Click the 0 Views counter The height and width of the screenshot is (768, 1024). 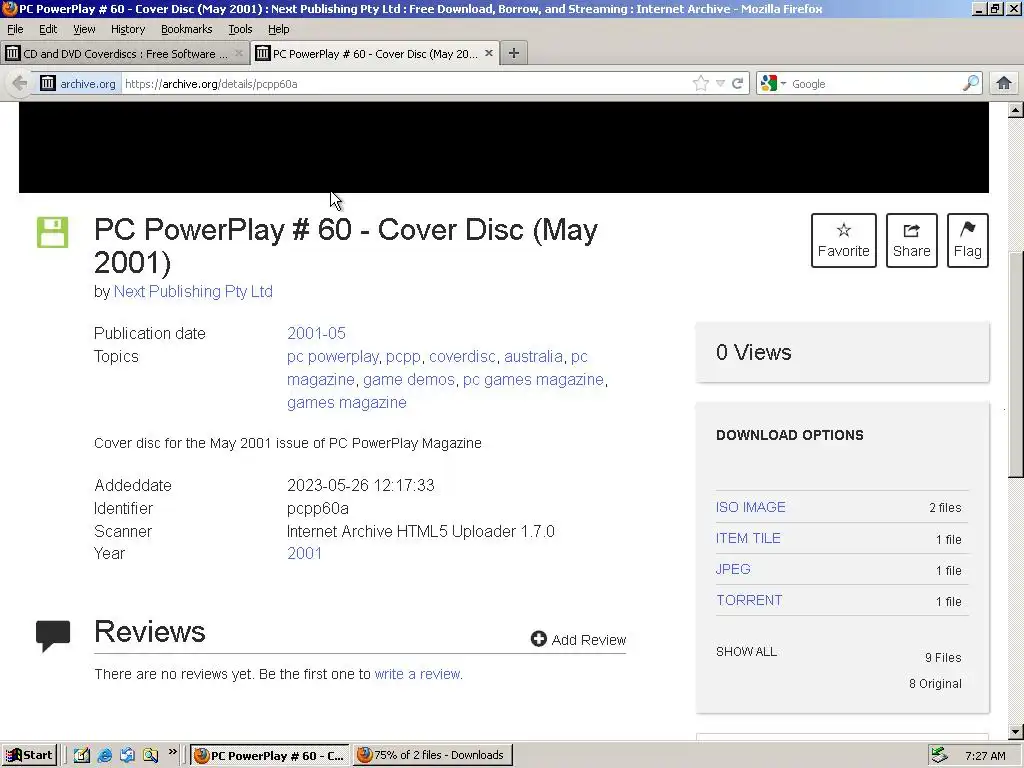[754, 352]
